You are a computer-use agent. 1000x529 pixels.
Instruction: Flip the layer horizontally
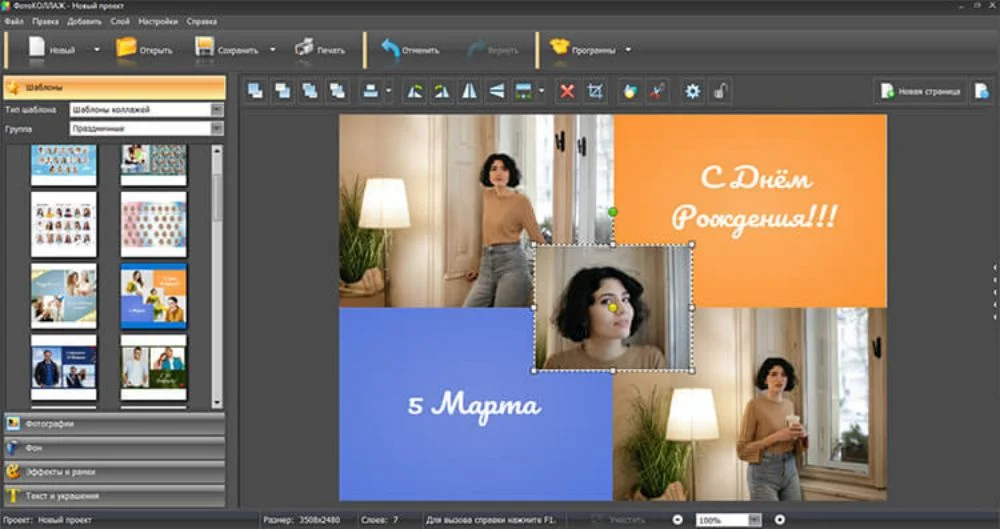coord(469,92)
